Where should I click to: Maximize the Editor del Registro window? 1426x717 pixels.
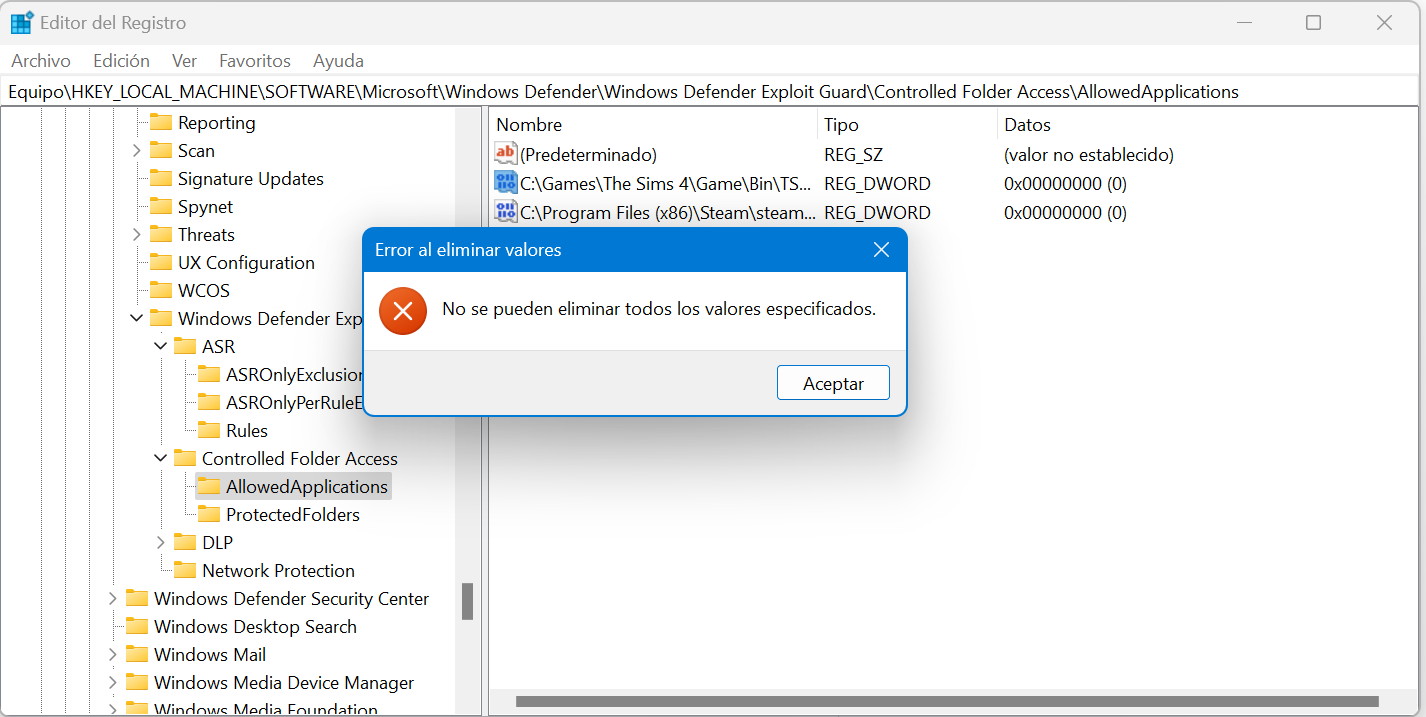tap(1313, 23)
